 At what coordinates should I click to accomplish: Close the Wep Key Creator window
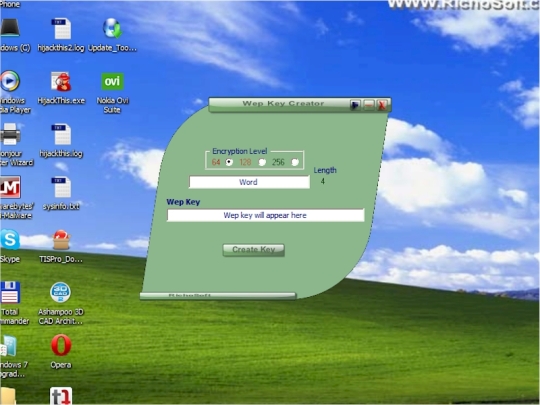coord(382,104)
